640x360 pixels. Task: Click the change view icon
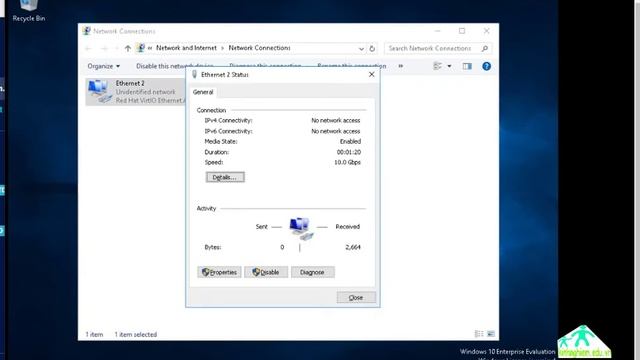(438, 66)
